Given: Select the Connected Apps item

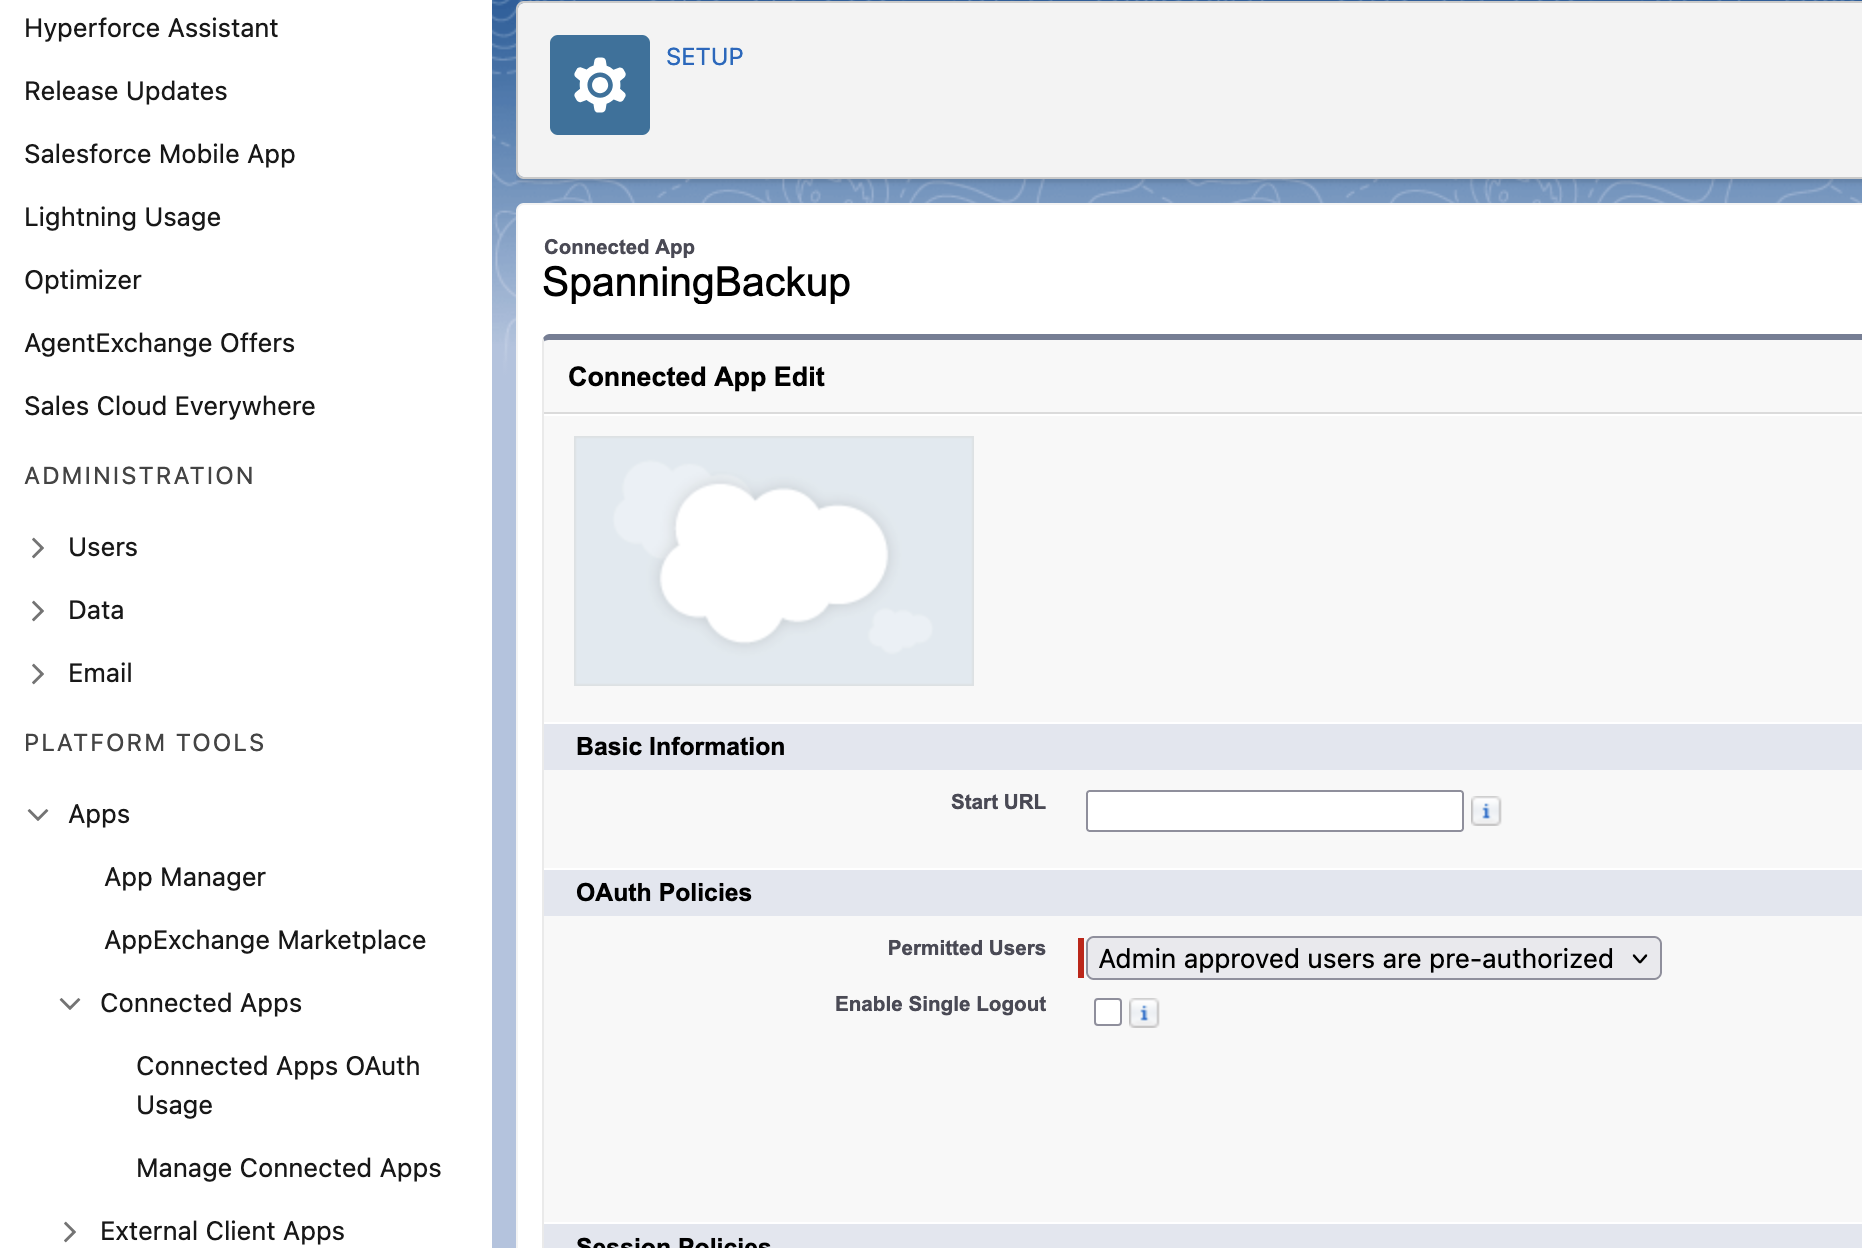Looking at the screenshot, I should click(201, 1003).
